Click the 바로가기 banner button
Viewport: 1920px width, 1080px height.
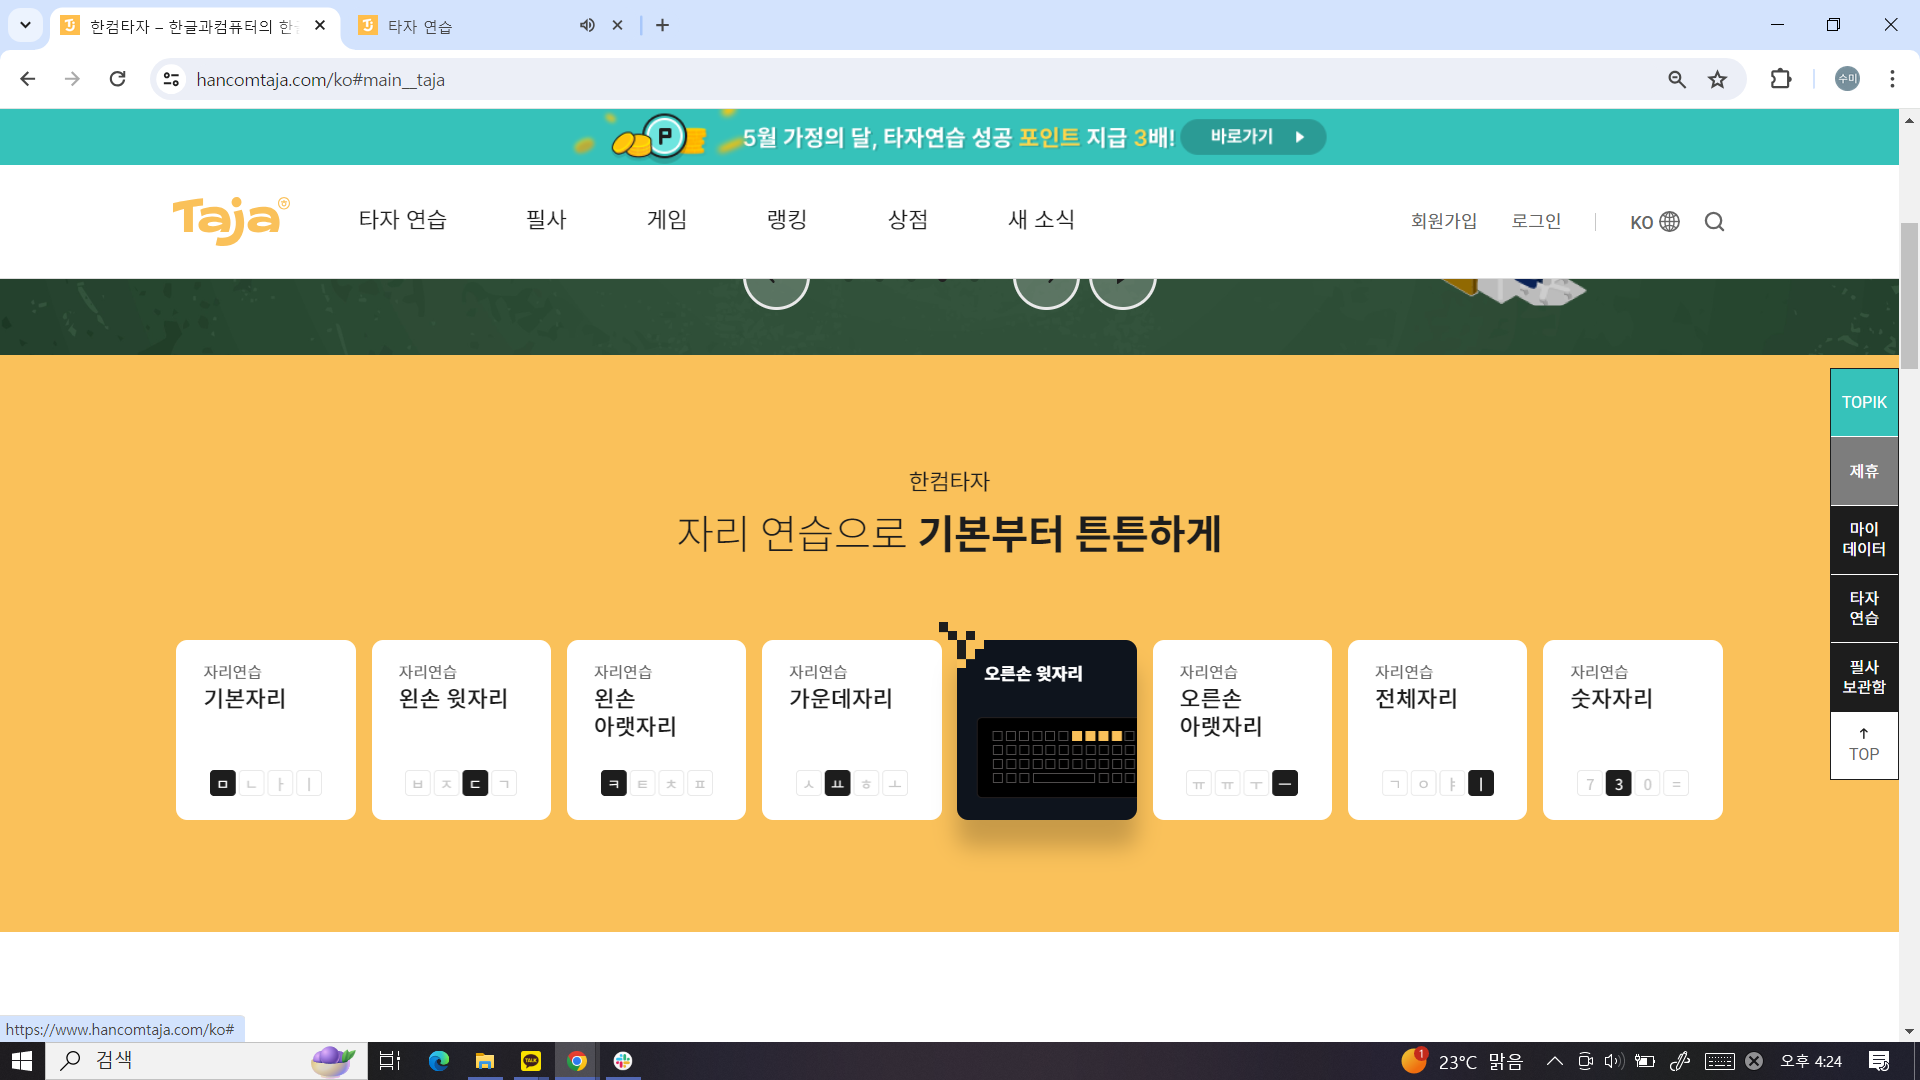point(1253,137)
